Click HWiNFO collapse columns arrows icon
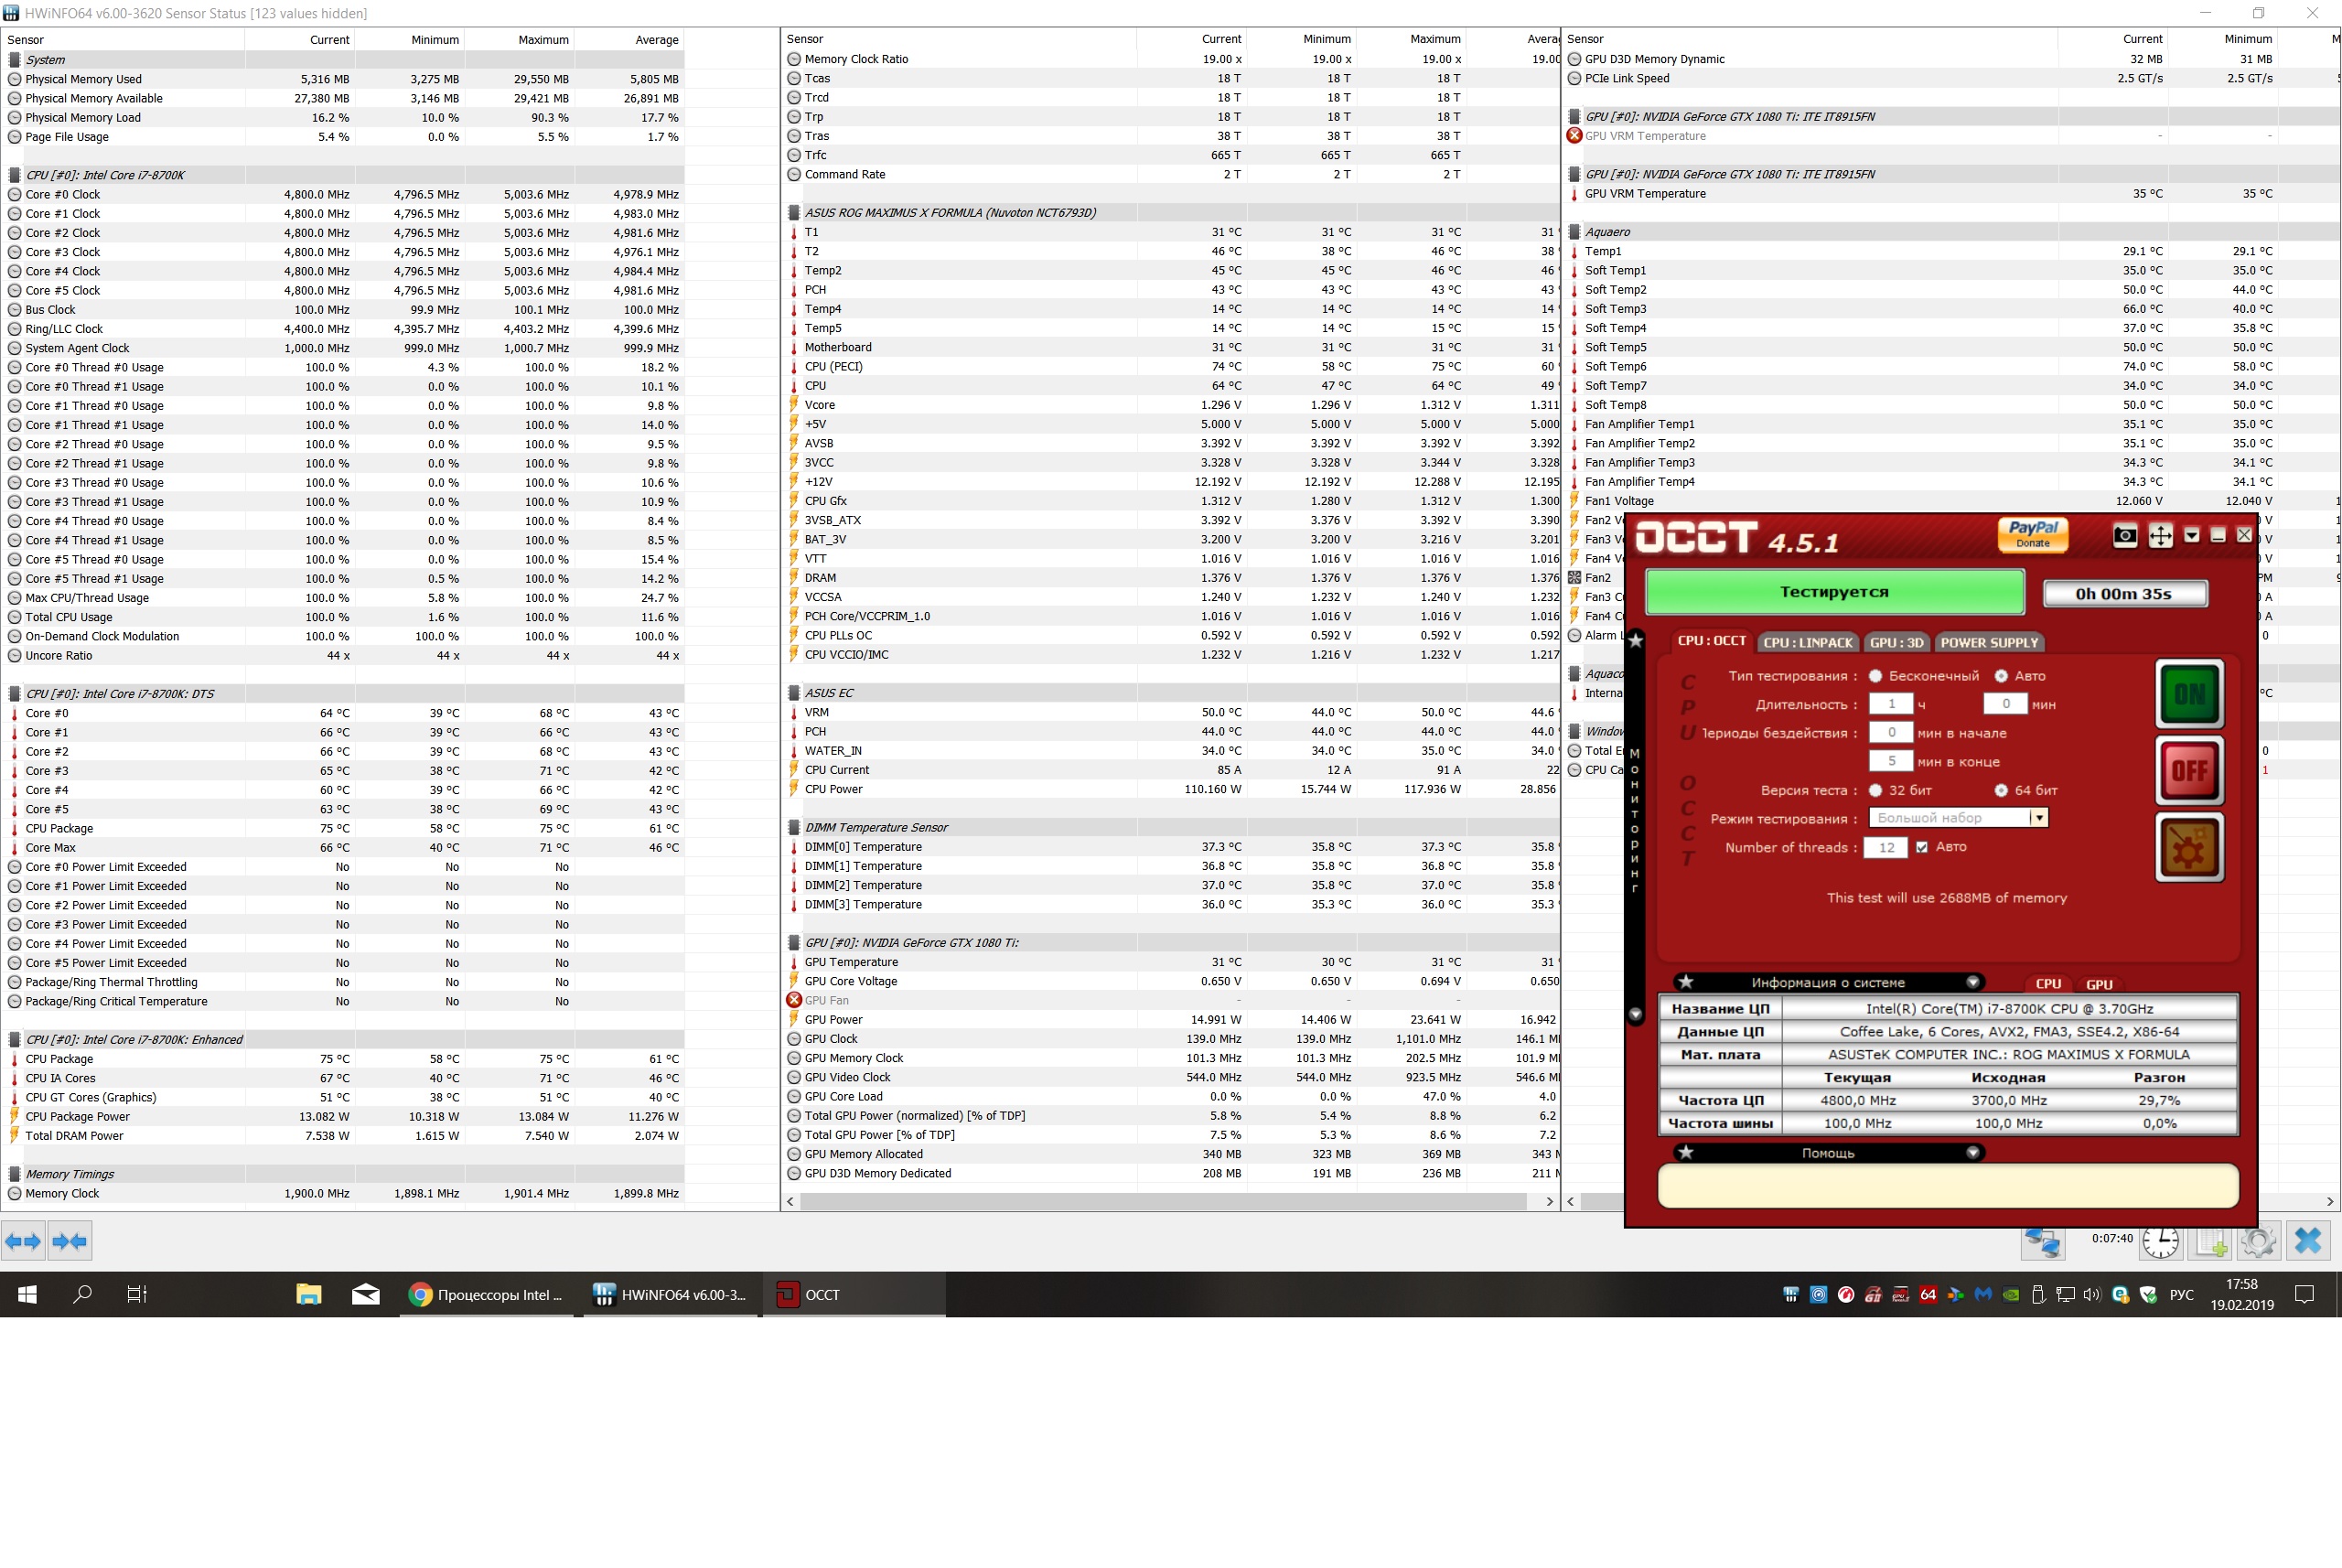Image resolution: width=2342 pixels, height=1568 pixels. click(x=70, y=1241)
